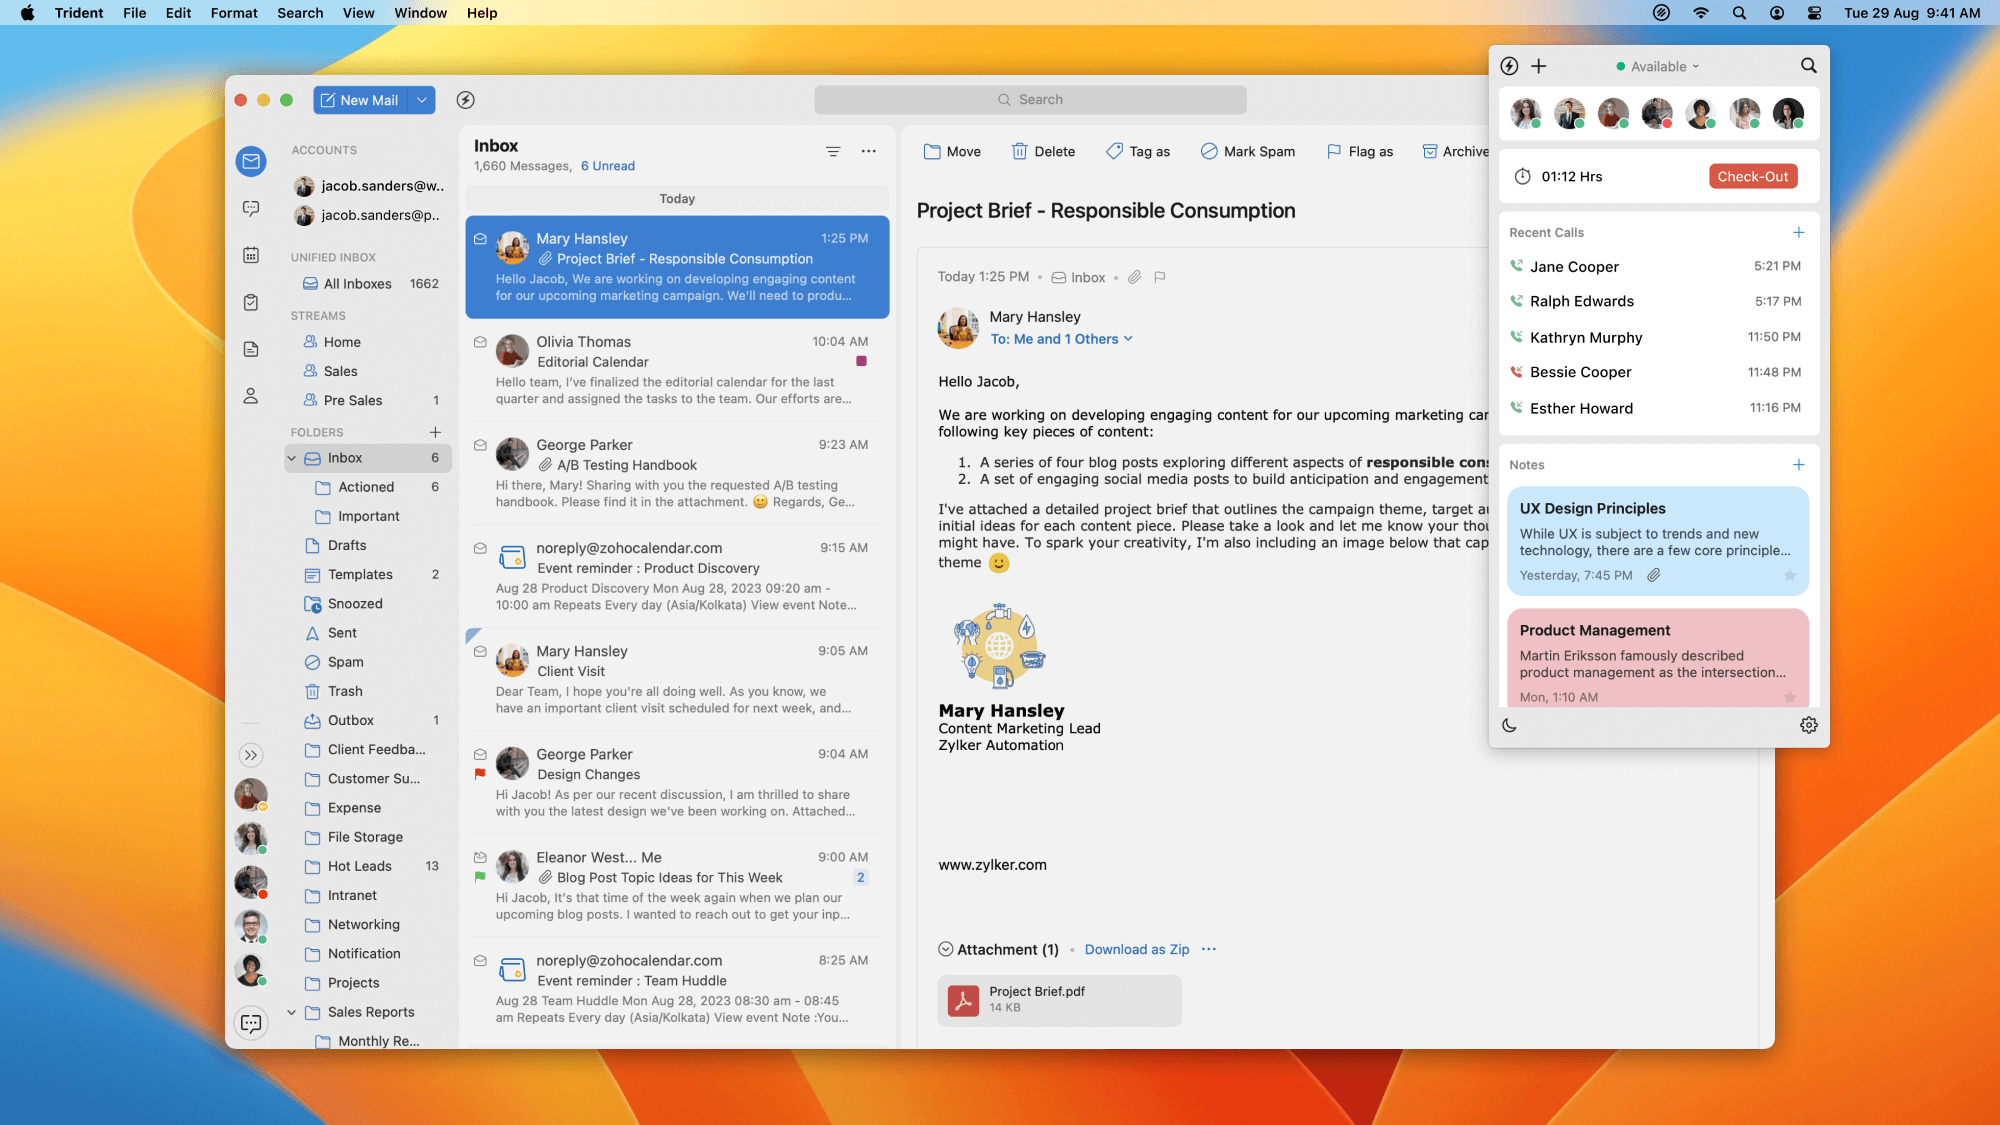Viewport: 2000px width, 1125px height.
Task: Toggle read status of Team Huddle reminder email
Action: pyautogui.click(x=480, y=960)
